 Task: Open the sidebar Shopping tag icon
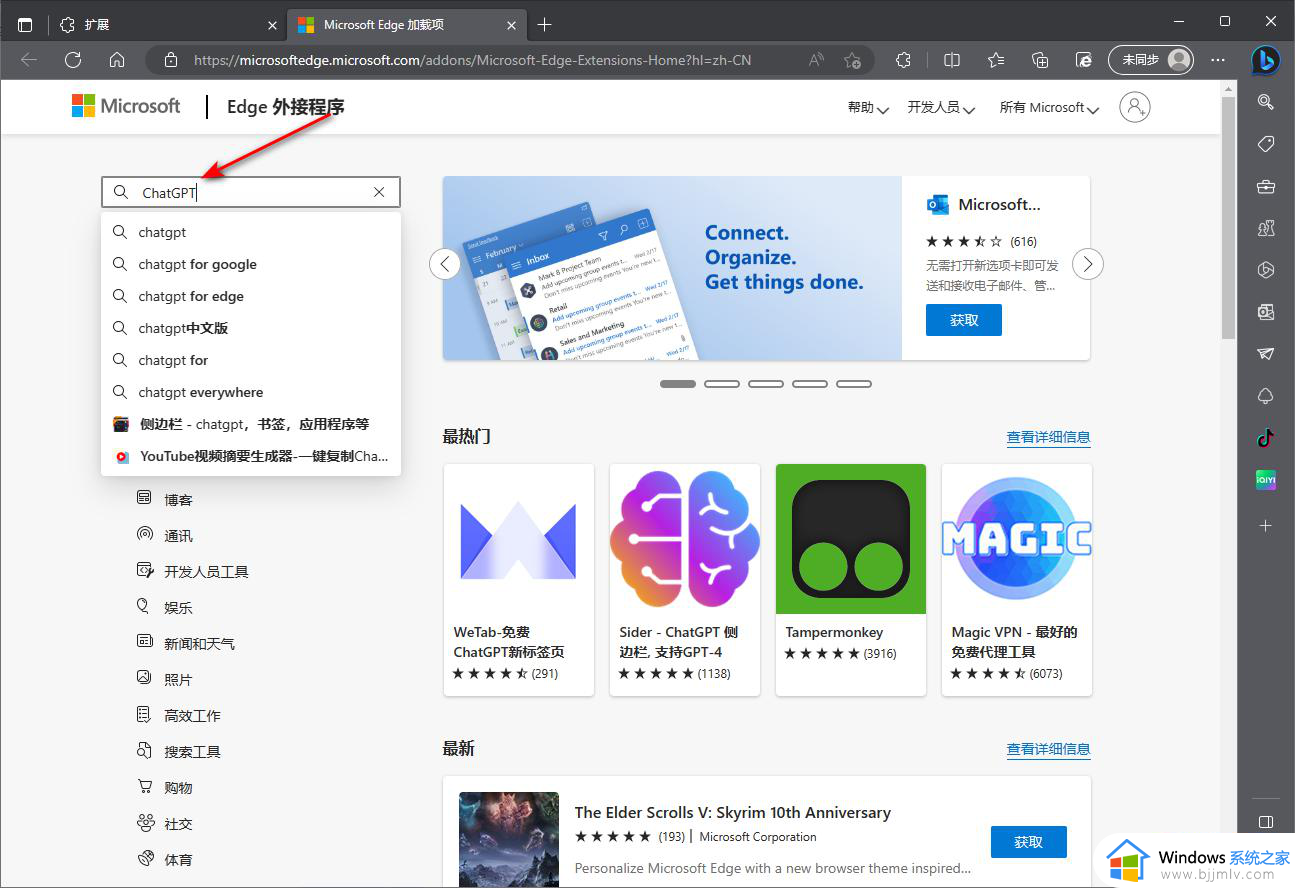coord(1266,144)
